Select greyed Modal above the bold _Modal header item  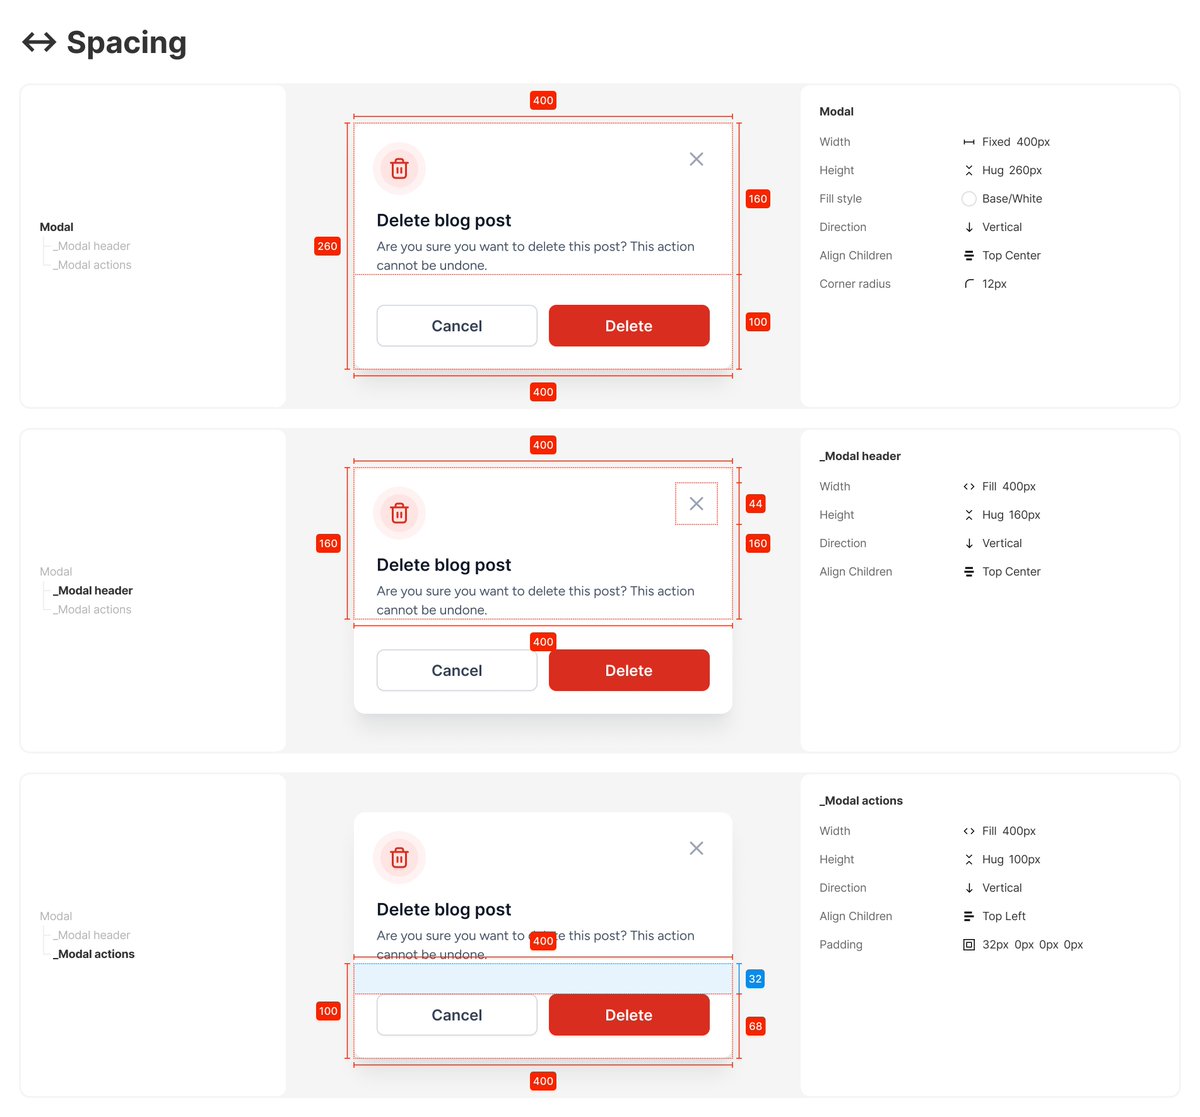[56, 572]
